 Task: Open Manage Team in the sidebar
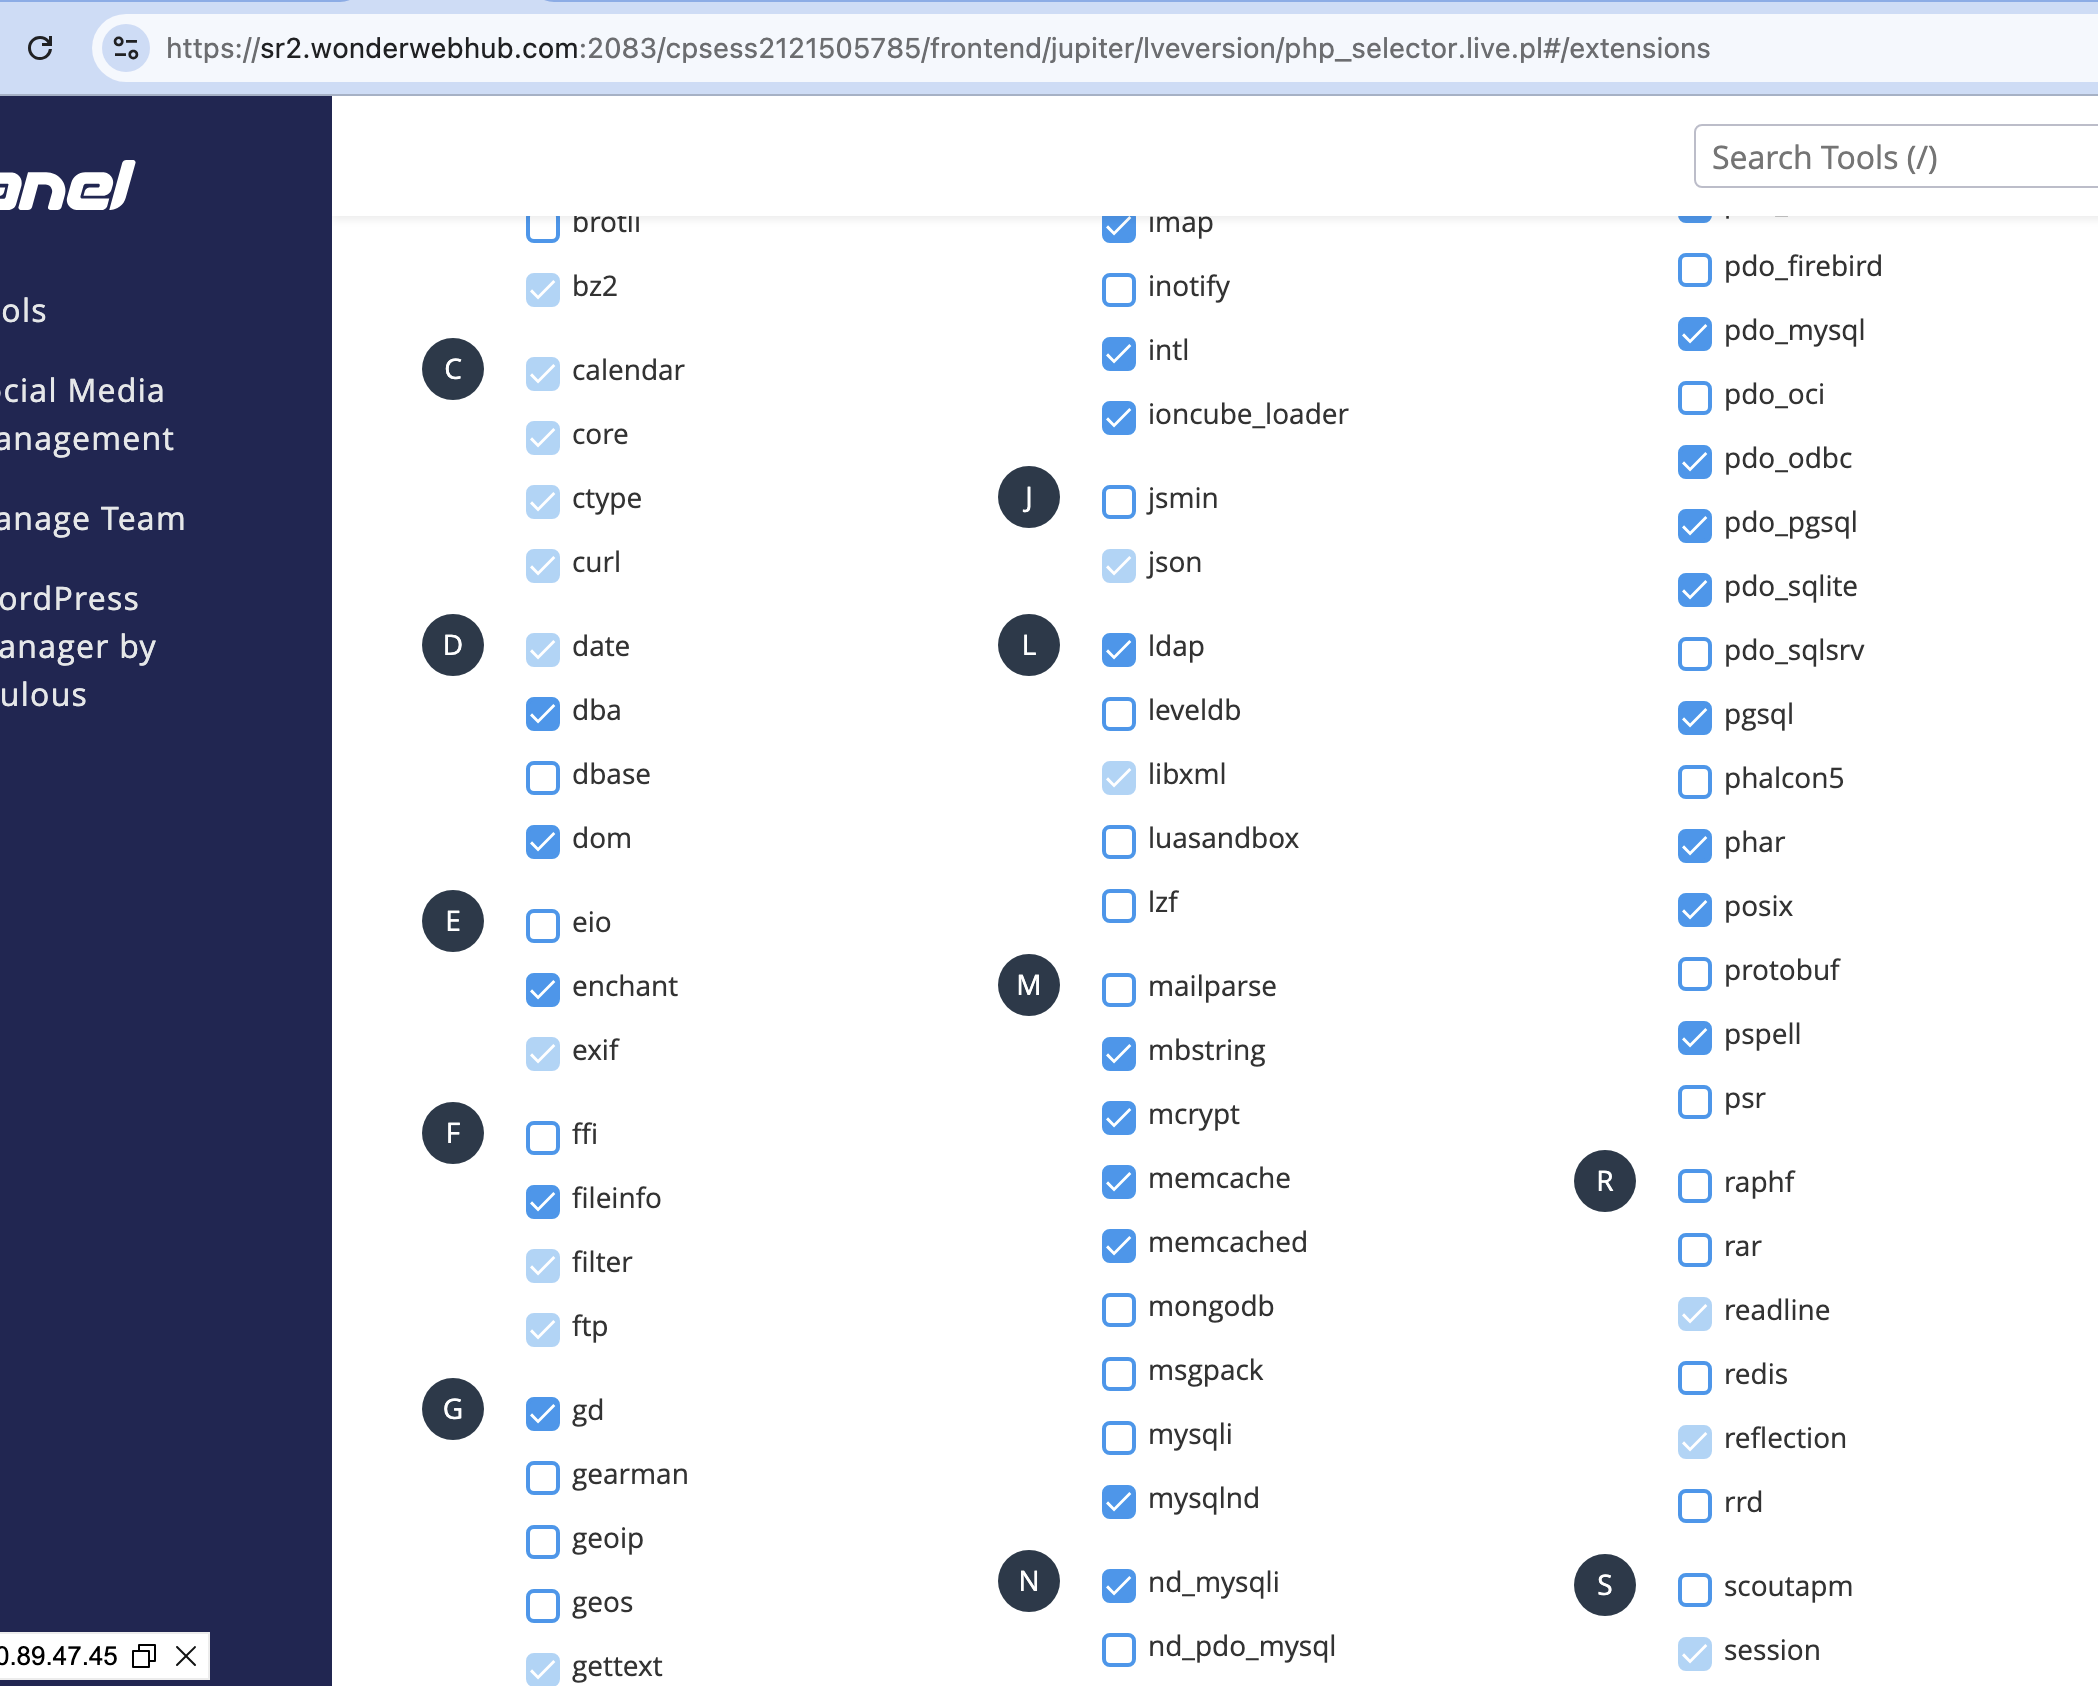point(92,519)
